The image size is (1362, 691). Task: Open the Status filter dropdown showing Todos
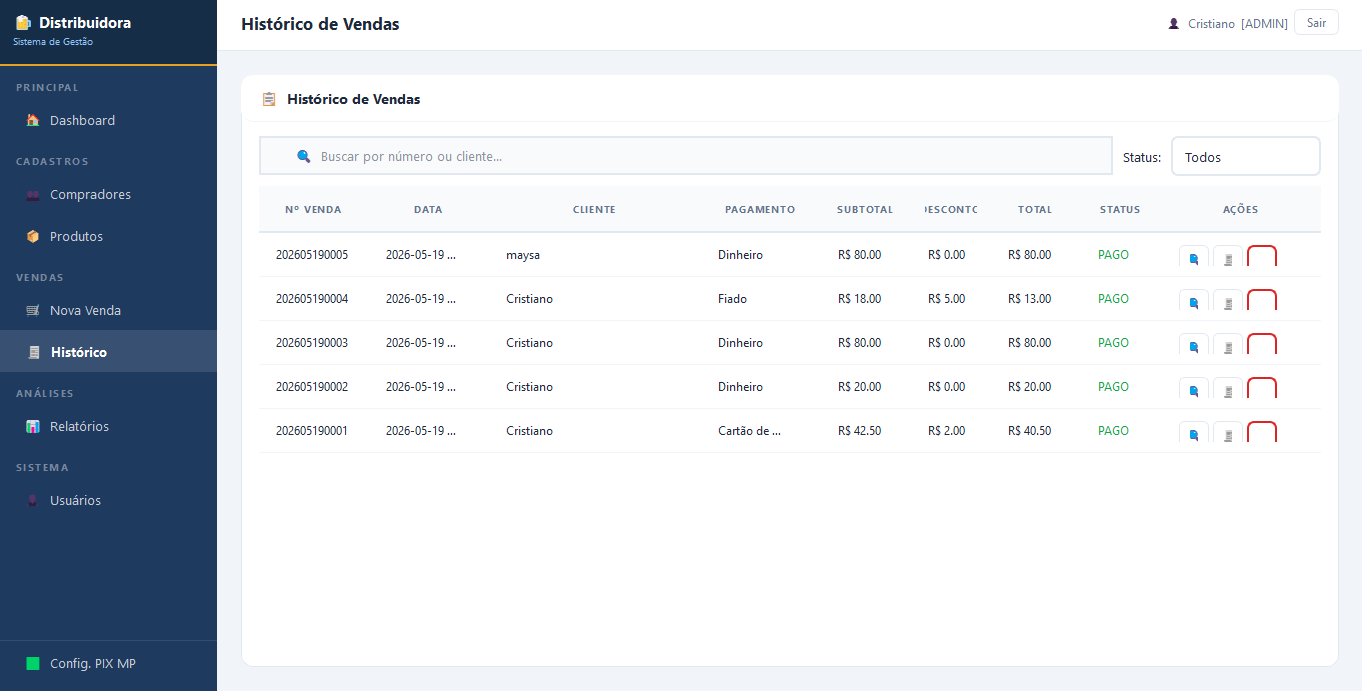point(1245,156)
